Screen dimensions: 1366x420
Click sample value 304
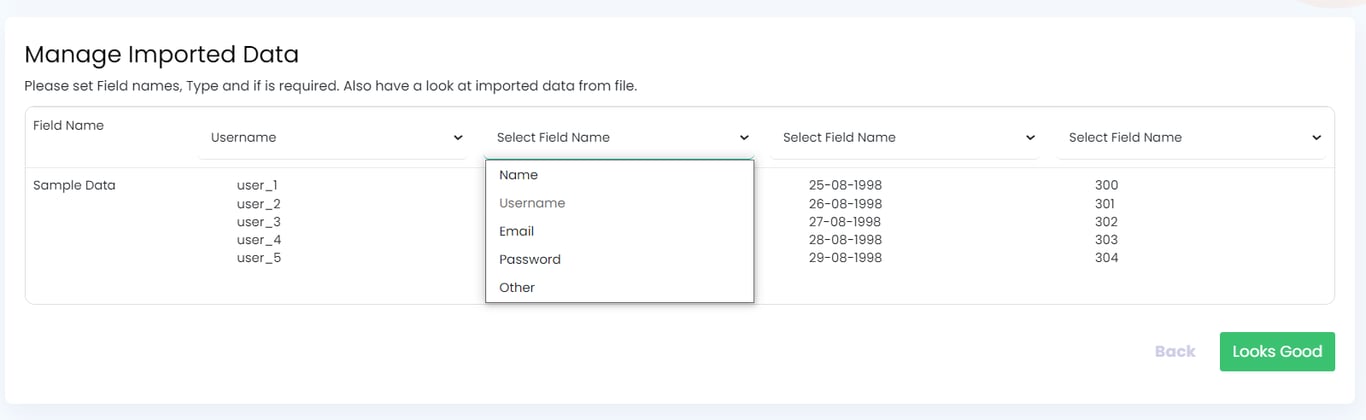coord(1106,258)
